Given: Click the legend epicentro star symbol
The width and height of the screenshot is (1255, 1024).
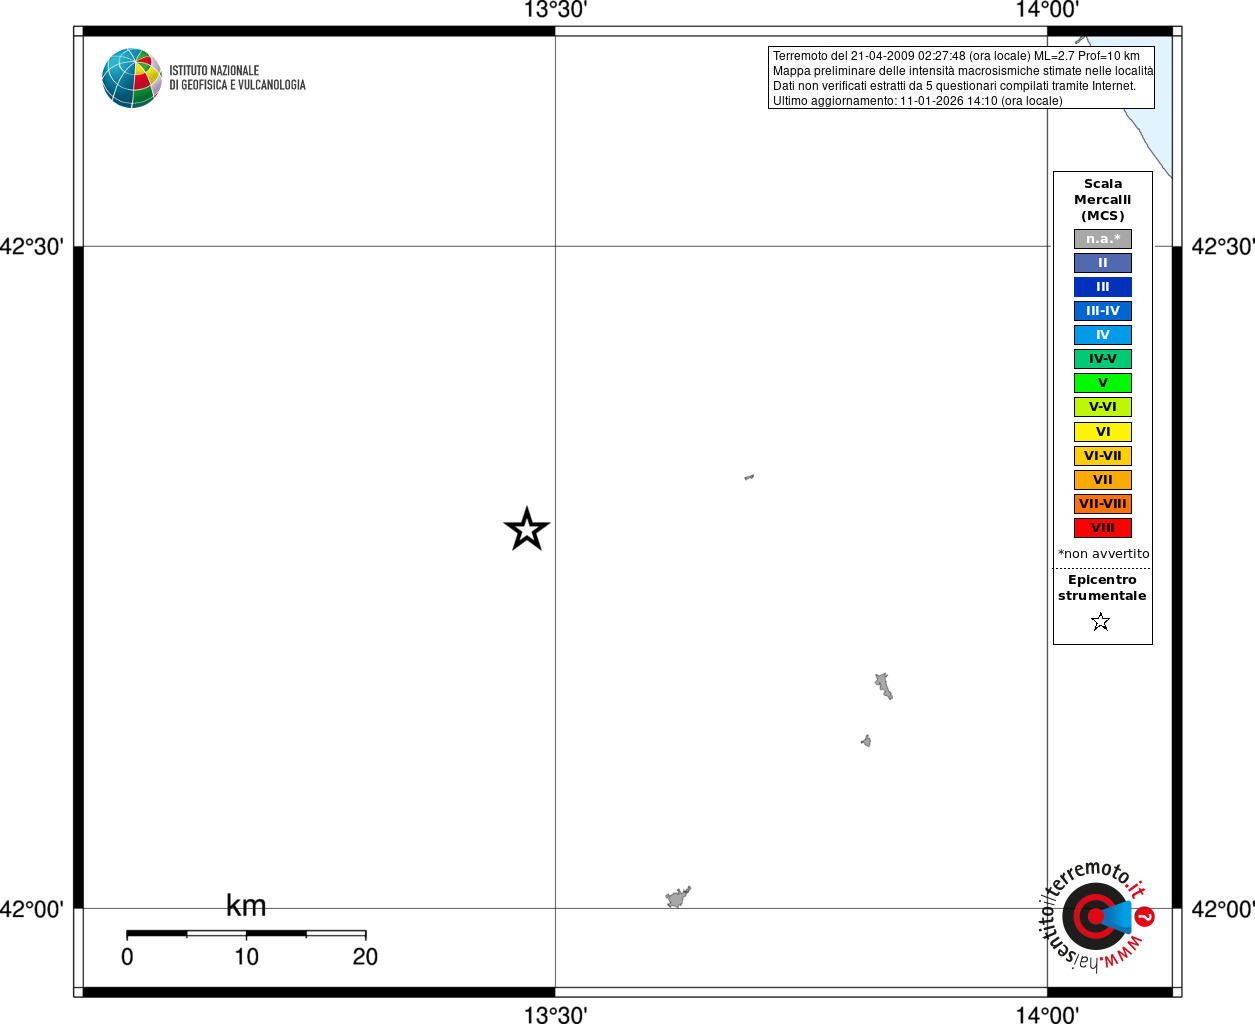Looking at the screenshot, I should [x=1101, y=622].
